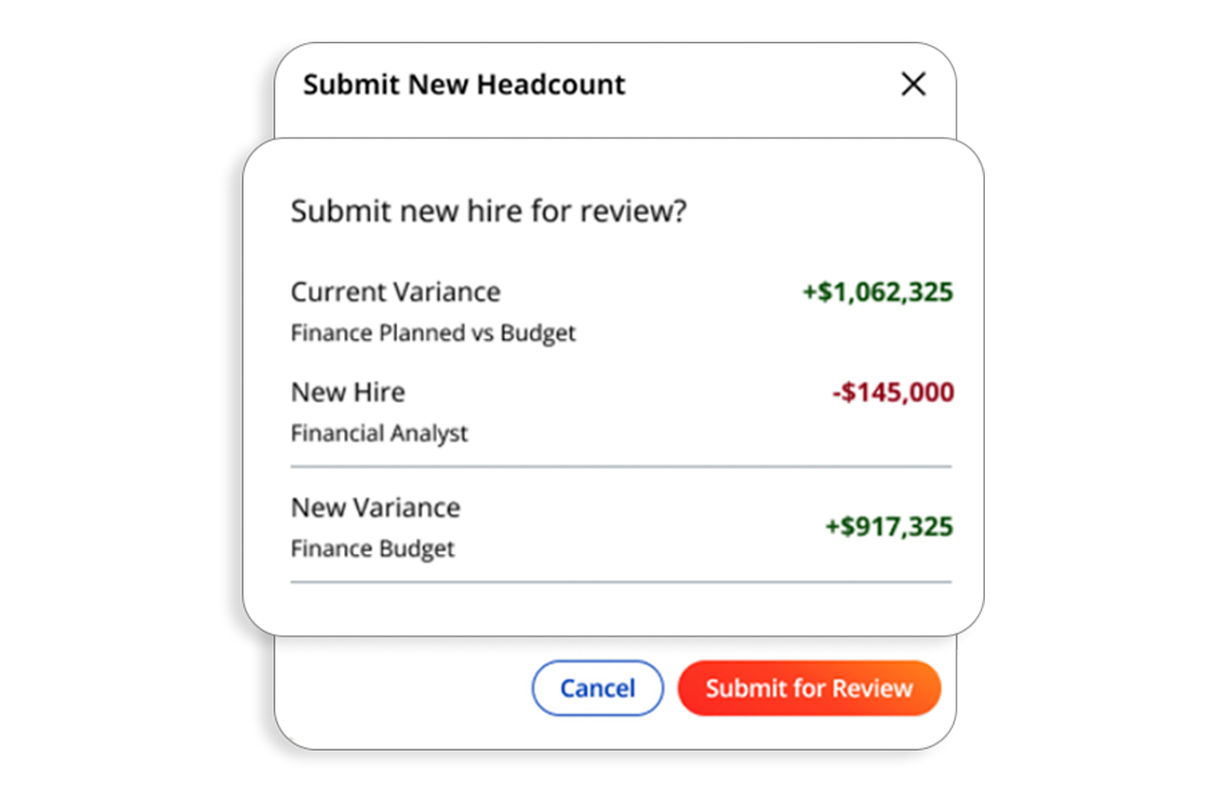Click the word Variance in New Variance

[x=405, y=507]
